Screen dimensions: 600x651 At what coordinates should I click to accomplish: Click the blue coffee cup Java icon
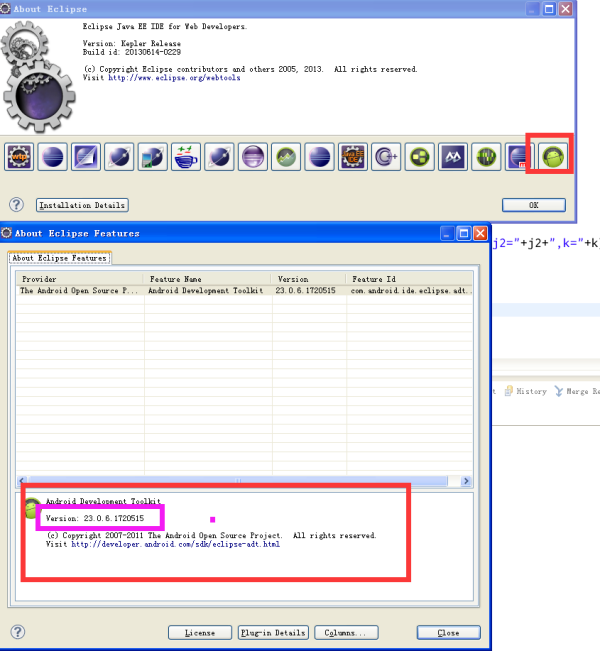coord(186,157)
